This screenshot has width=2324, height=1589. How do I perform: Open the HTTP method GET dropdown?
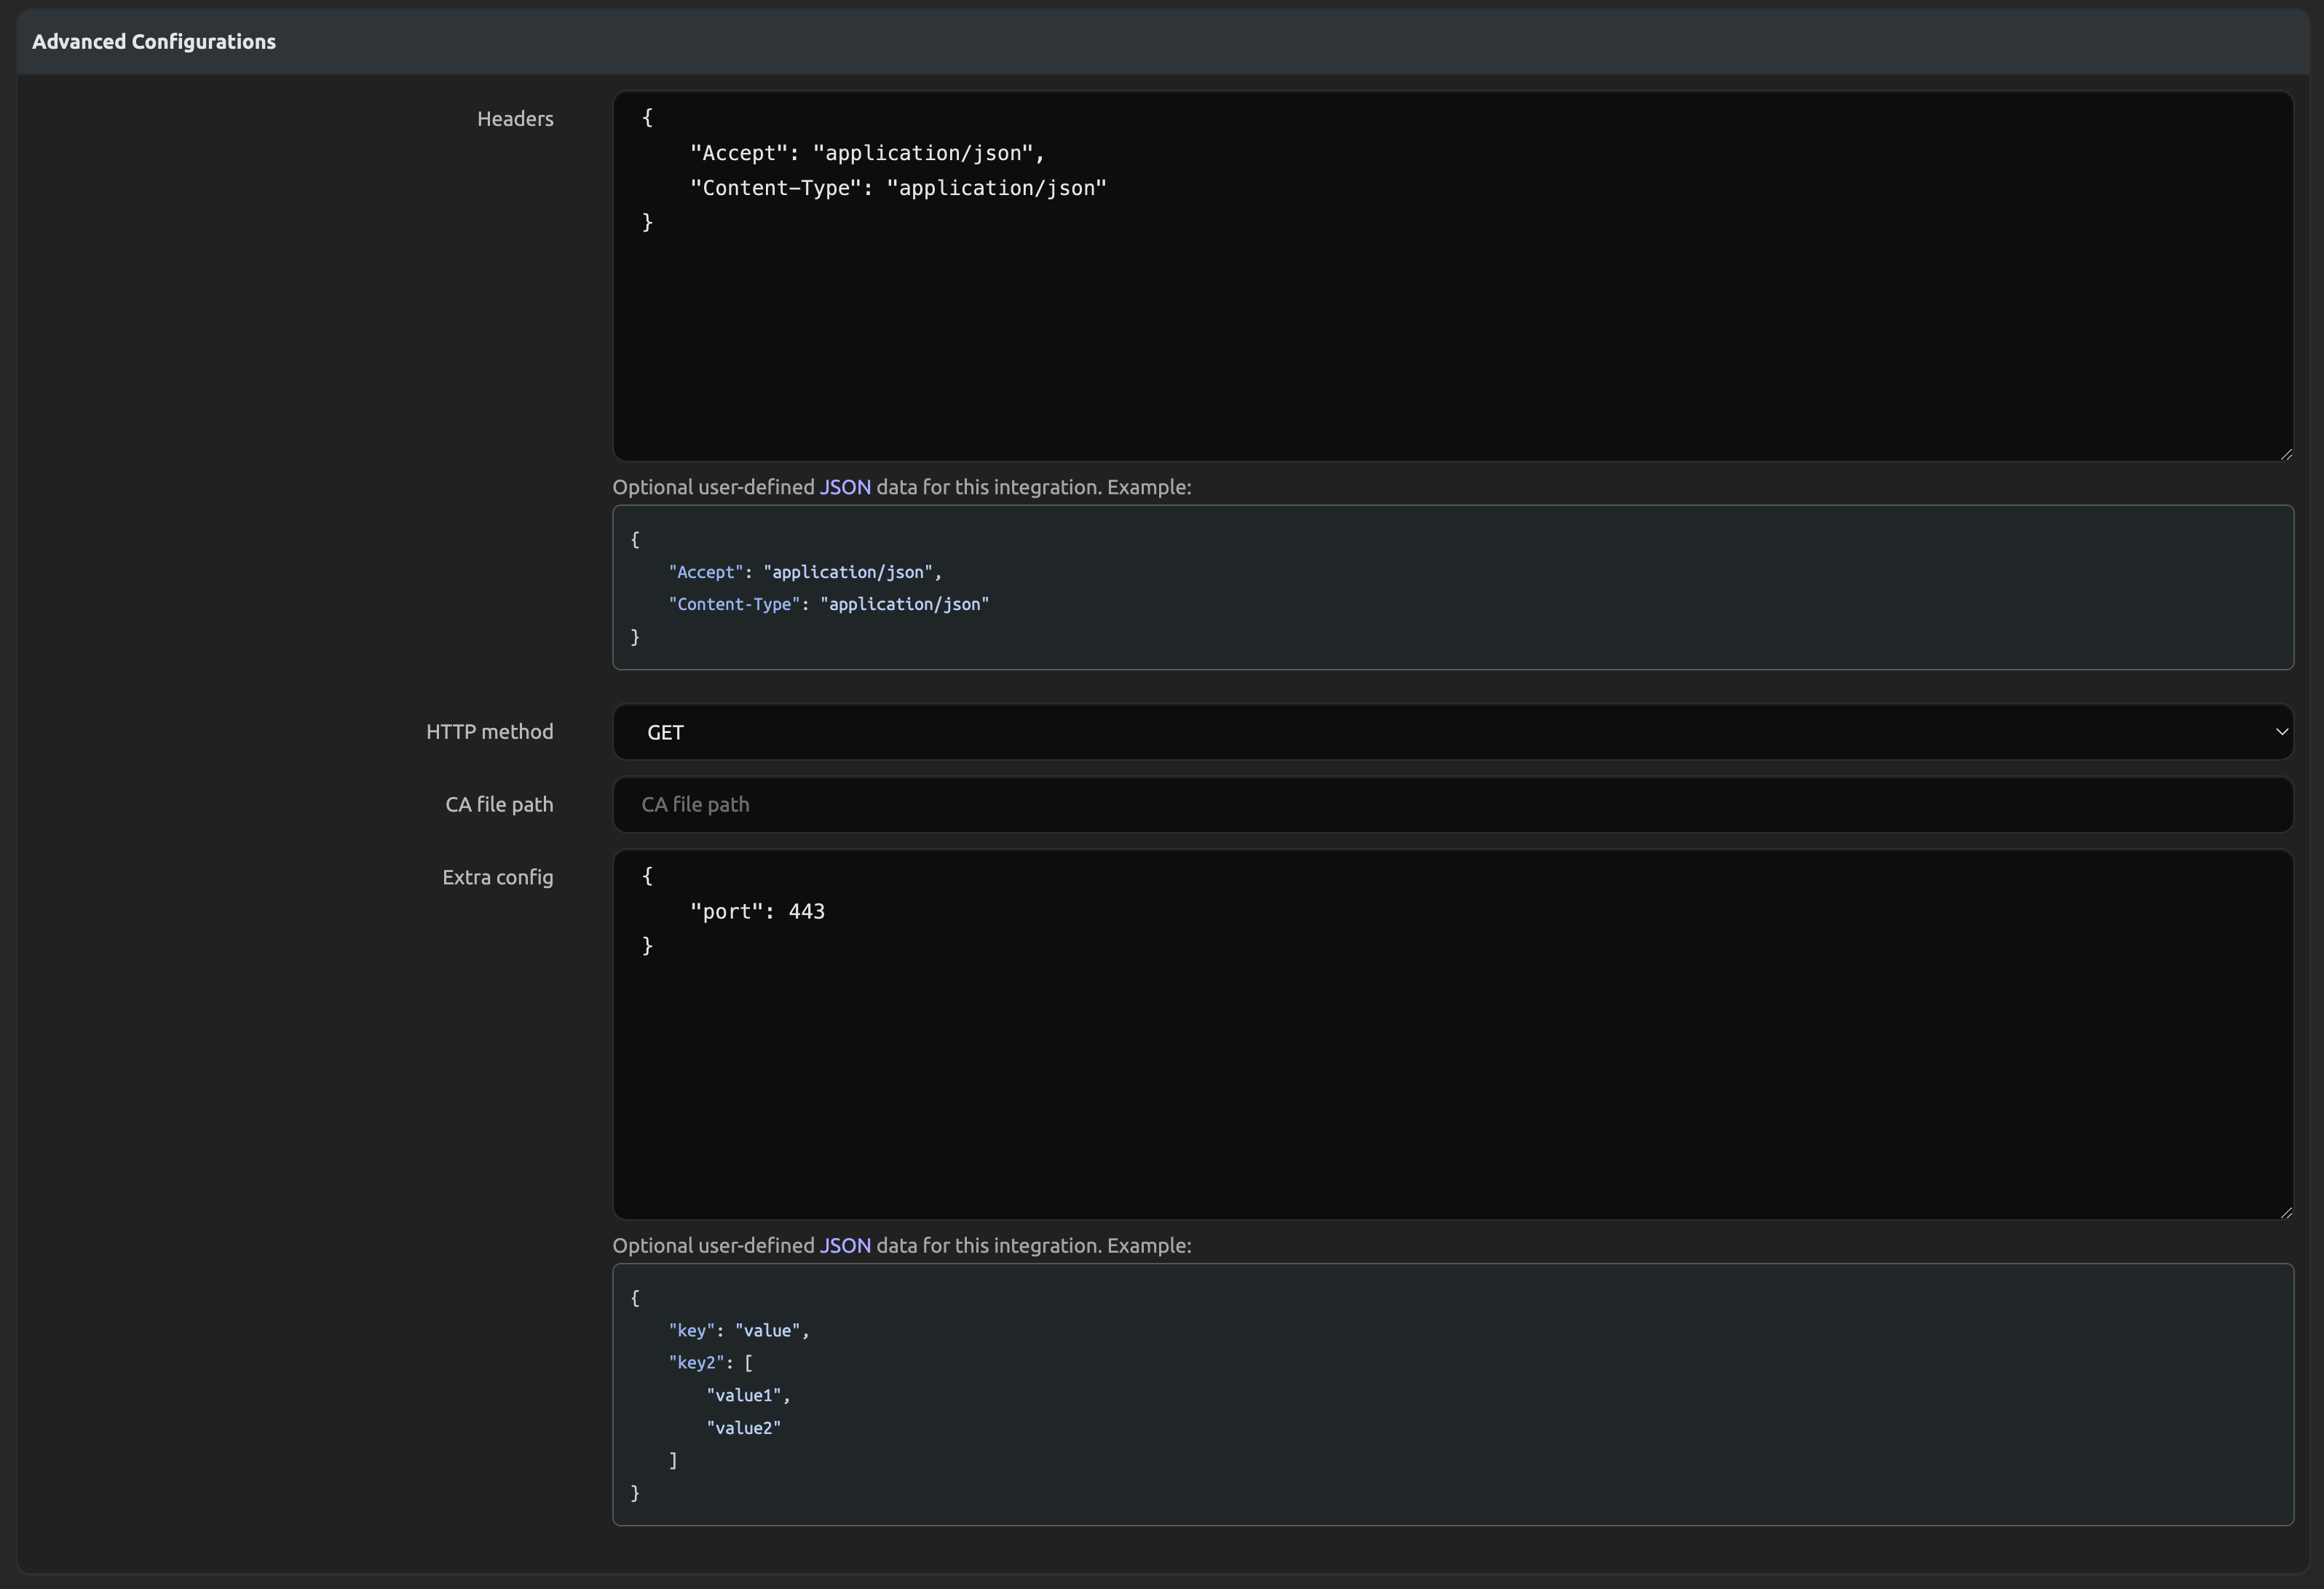pyautogui.click(x=1450, y=732)
